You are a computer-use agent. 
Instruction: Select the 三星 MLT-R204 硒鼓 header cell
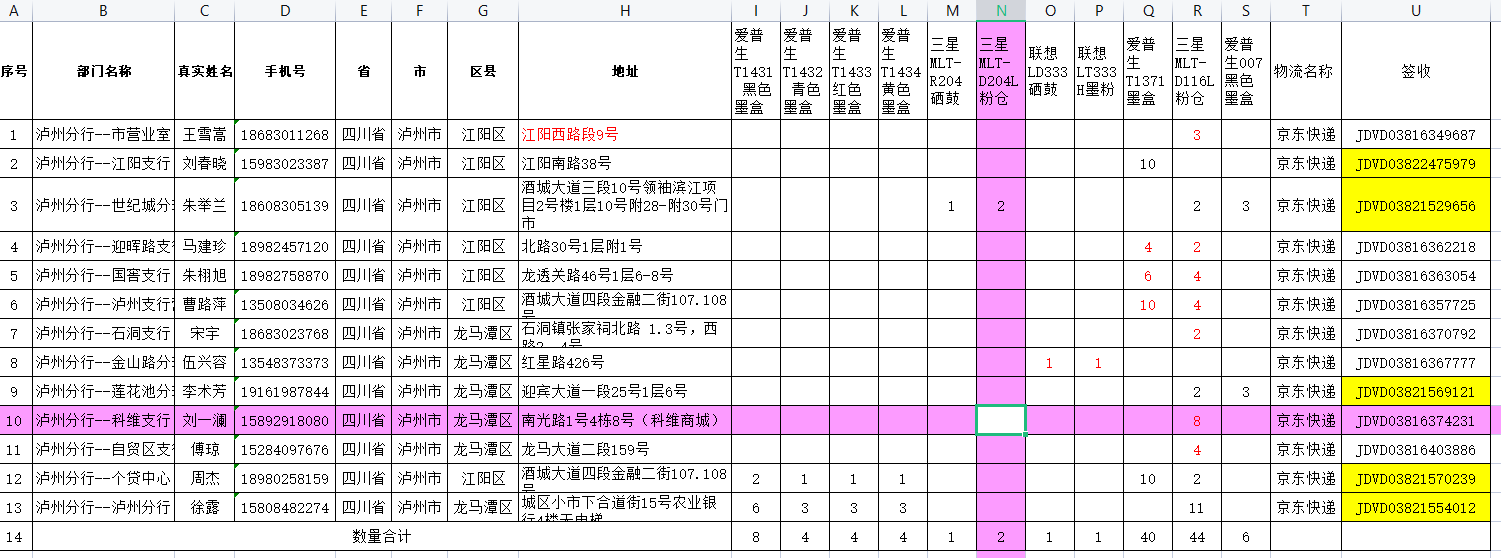click(x=952, y=71)
